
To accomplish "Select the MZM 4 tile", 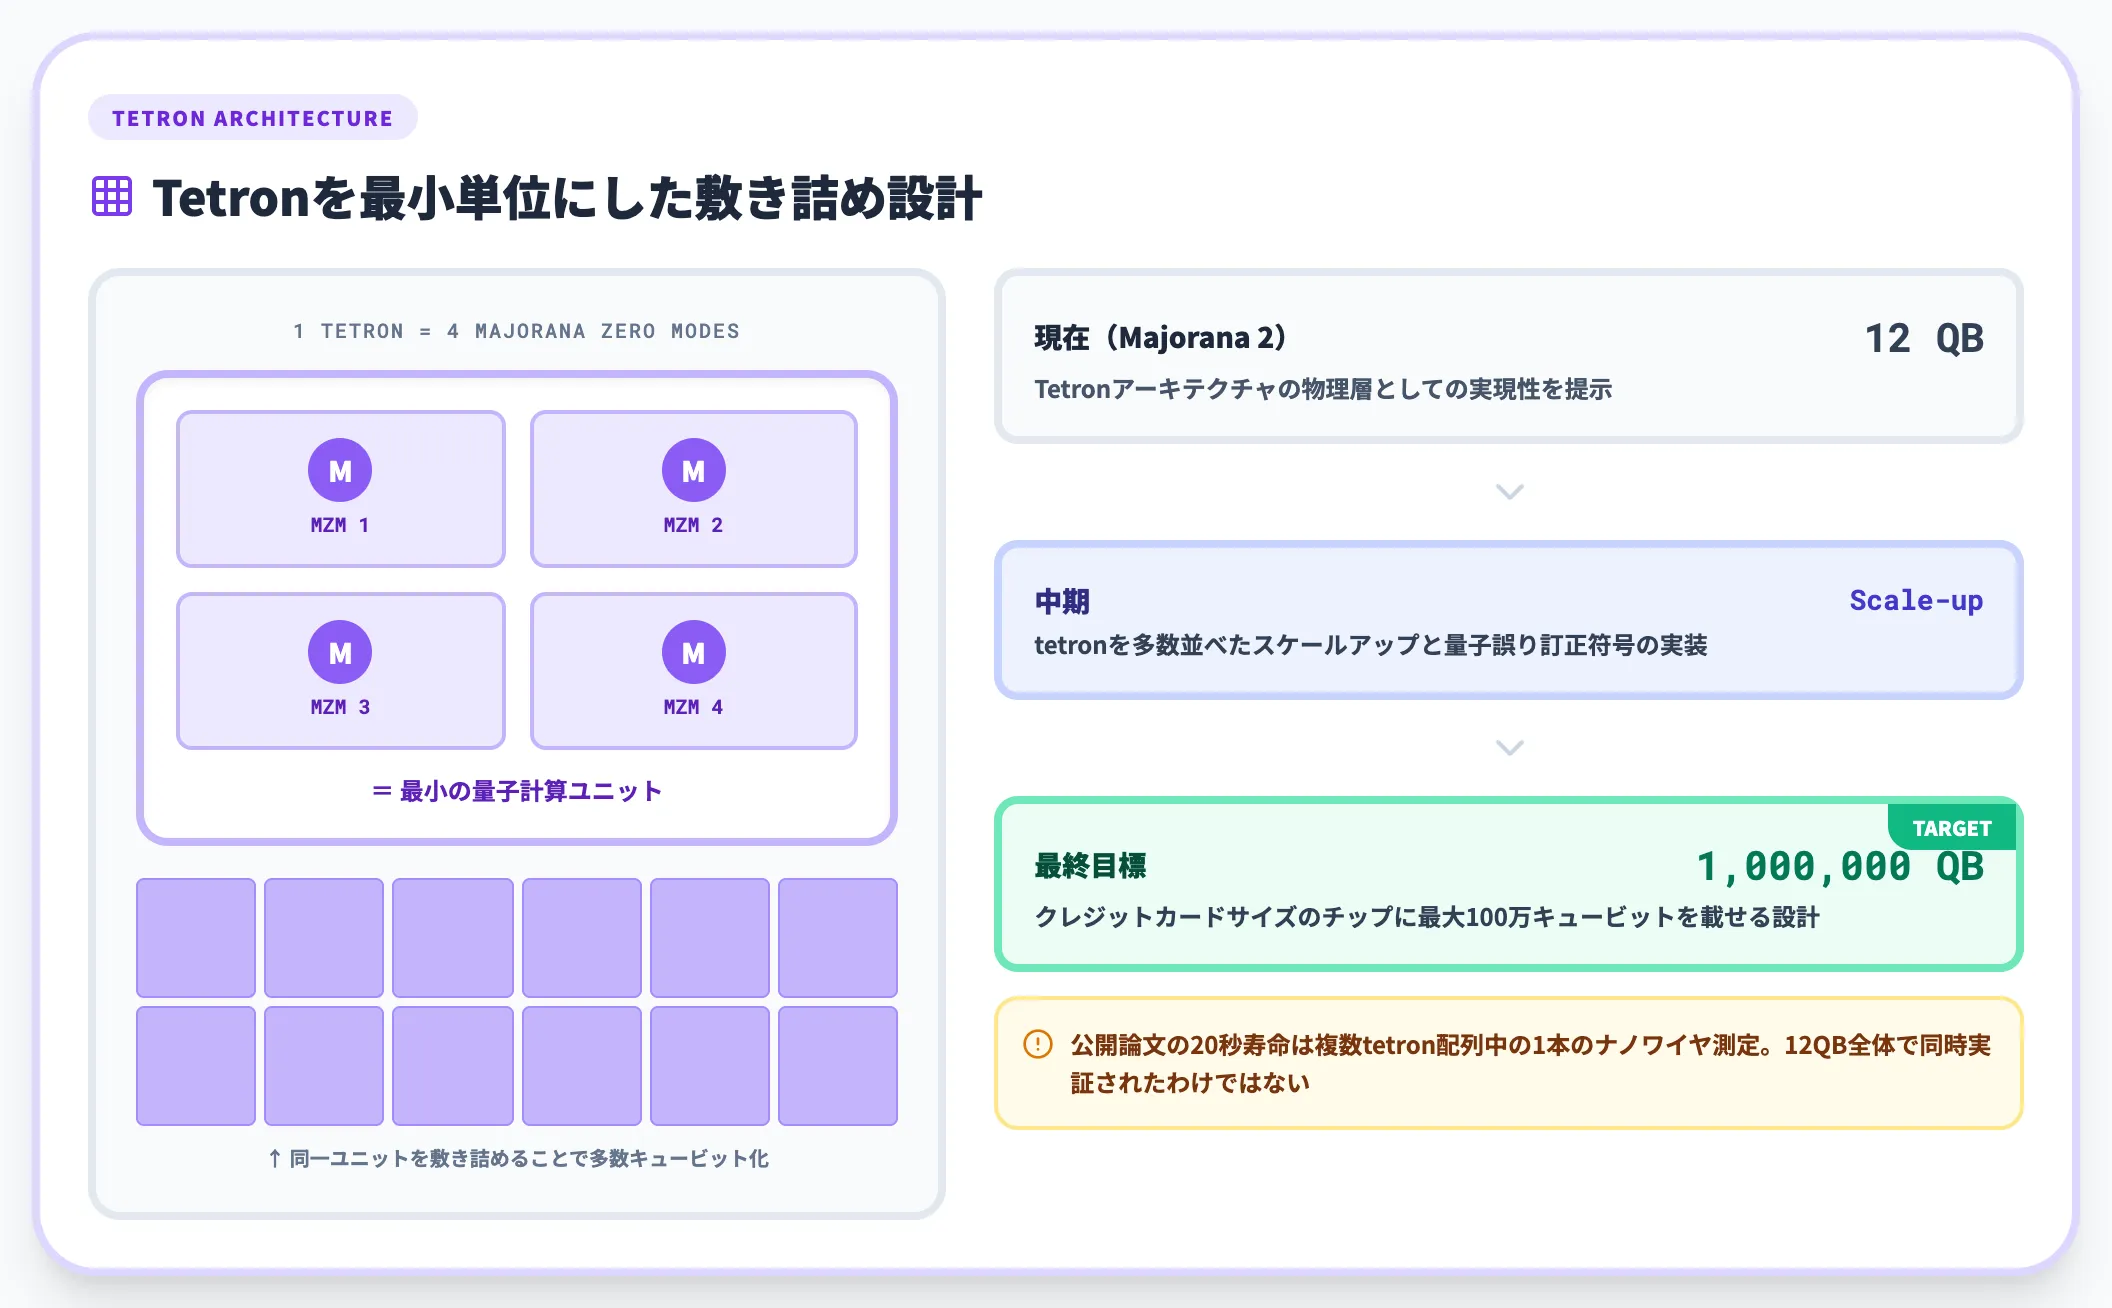I will coord(694,671).
